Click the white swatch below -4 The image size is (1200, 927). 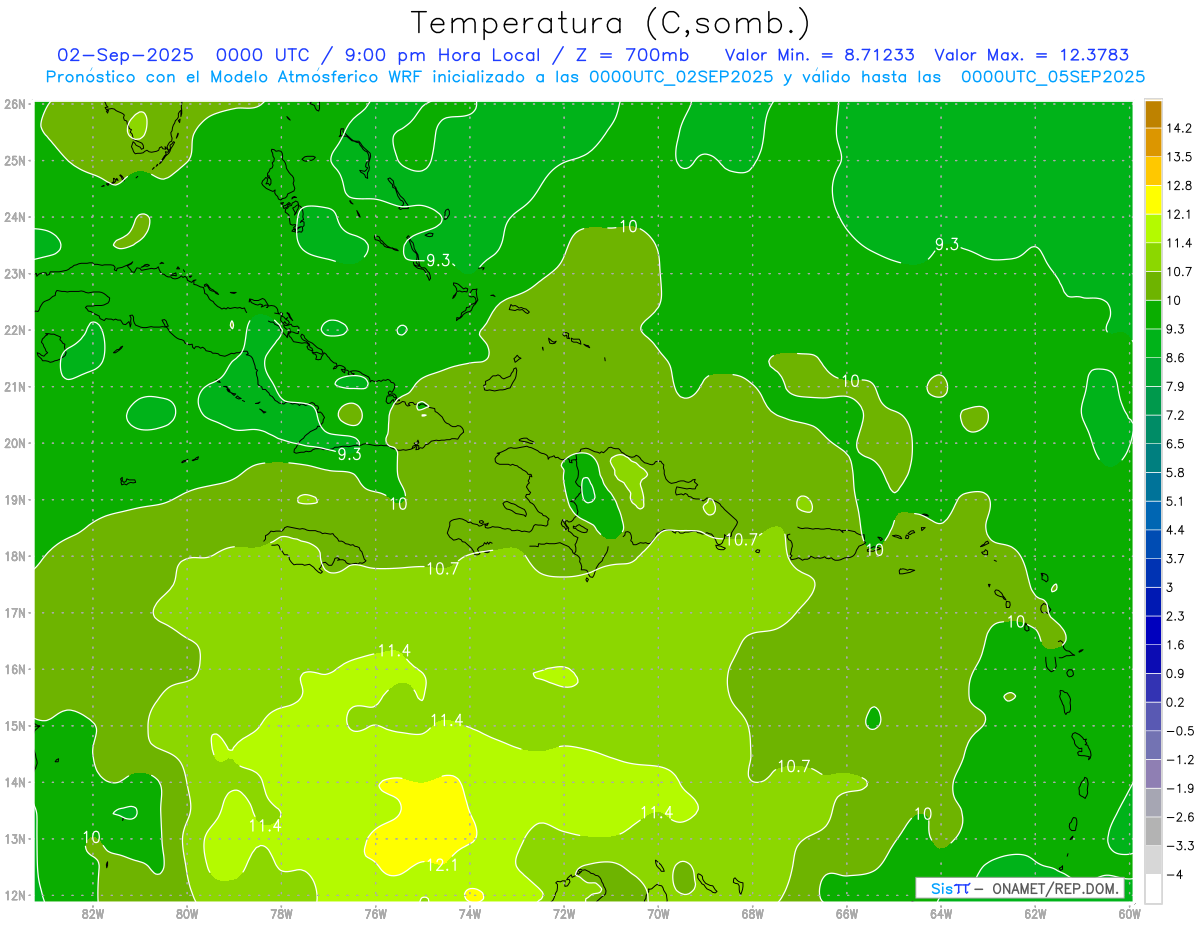[1153, 888]
